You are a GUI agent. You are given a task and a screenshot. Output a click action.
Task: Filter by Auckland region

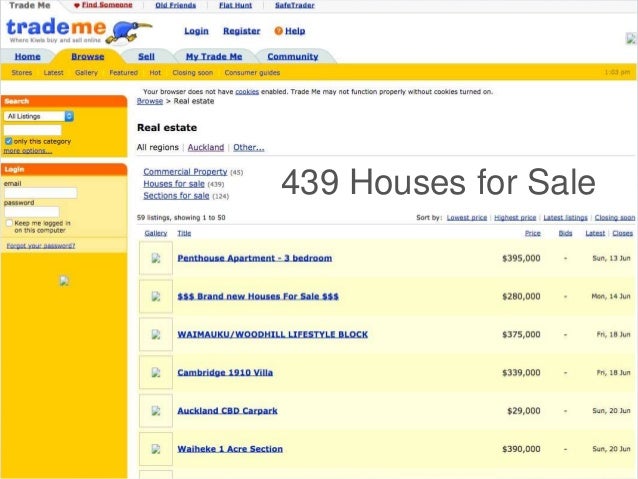point(205,147)
